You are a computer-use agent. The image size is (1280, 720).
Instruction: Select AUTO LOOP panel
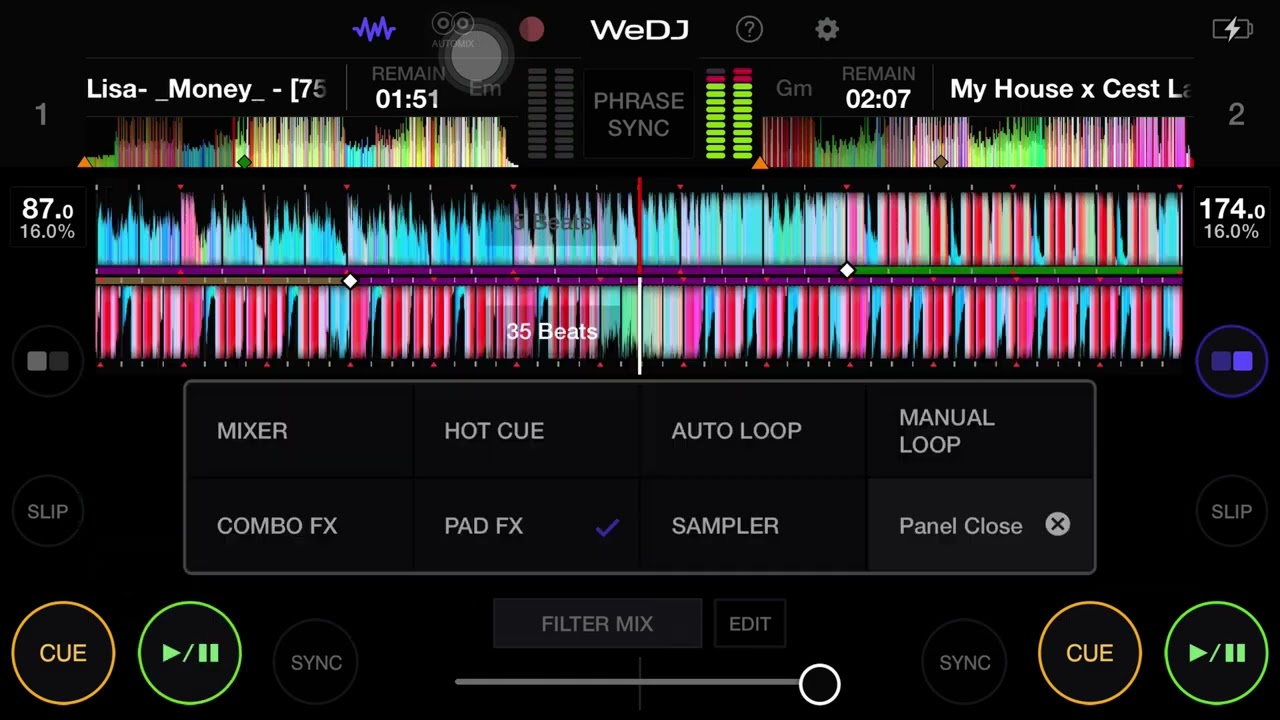tap(753, 430)
